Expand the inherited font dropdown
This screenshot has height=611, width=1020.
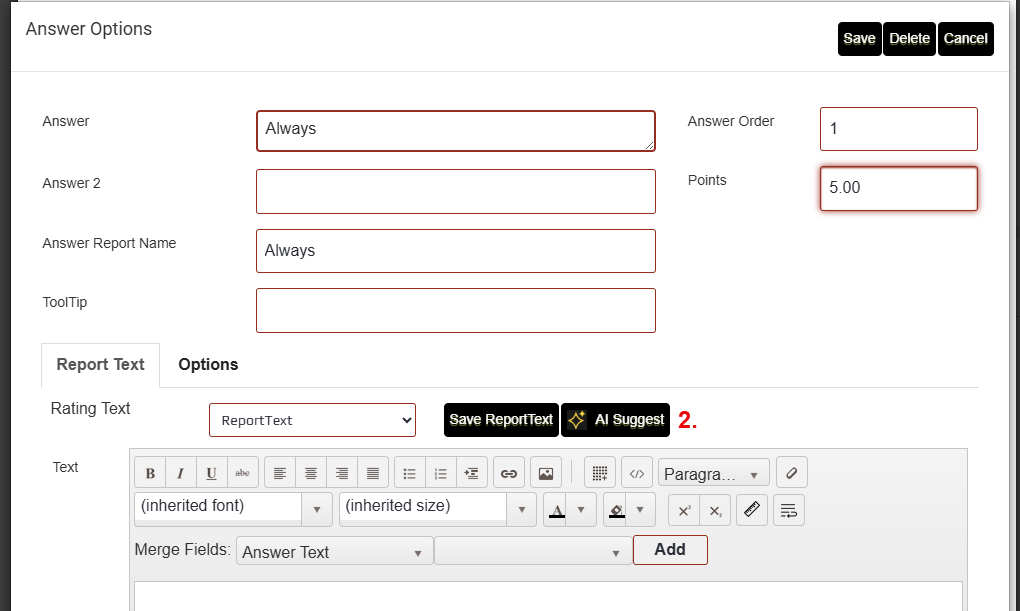[x=317, y=509]
